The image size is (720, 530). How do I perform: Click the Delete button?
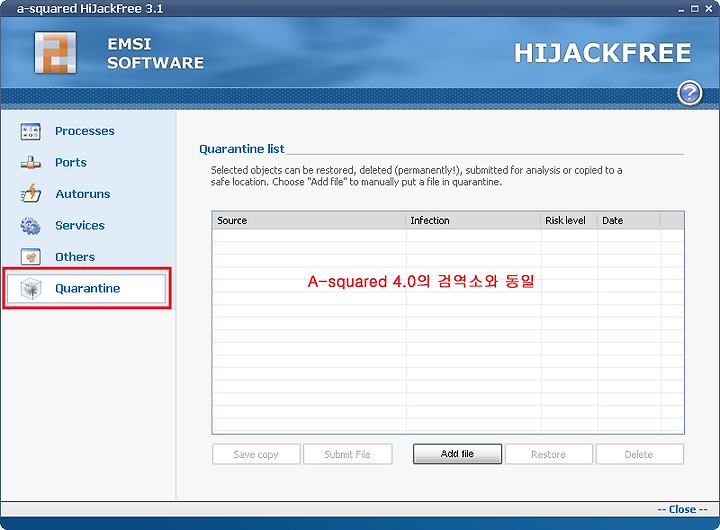[x=639, y=454]
